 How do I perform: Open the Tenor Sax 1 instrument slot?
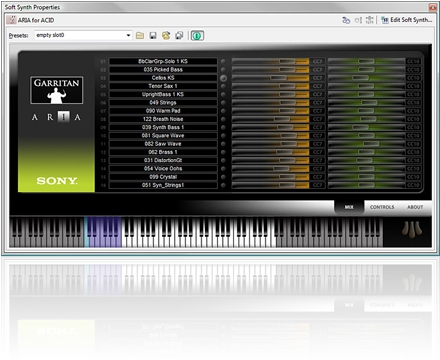[x=163, y=86]
